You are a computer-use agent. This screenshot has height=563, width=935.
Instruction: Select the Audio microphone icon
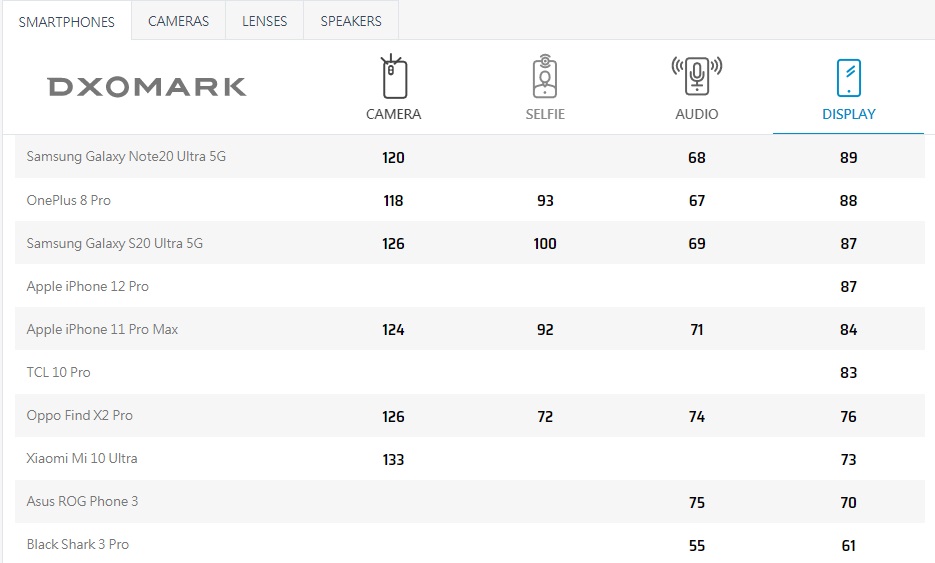click(x=696, y=77)
